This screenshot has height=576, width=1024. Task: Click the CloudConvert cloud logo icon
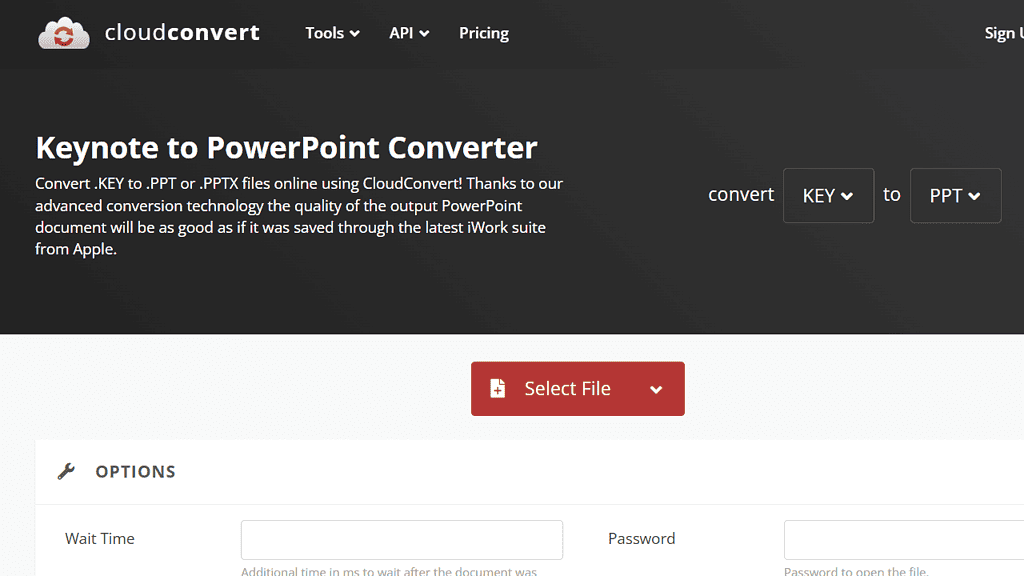[63, 33]
